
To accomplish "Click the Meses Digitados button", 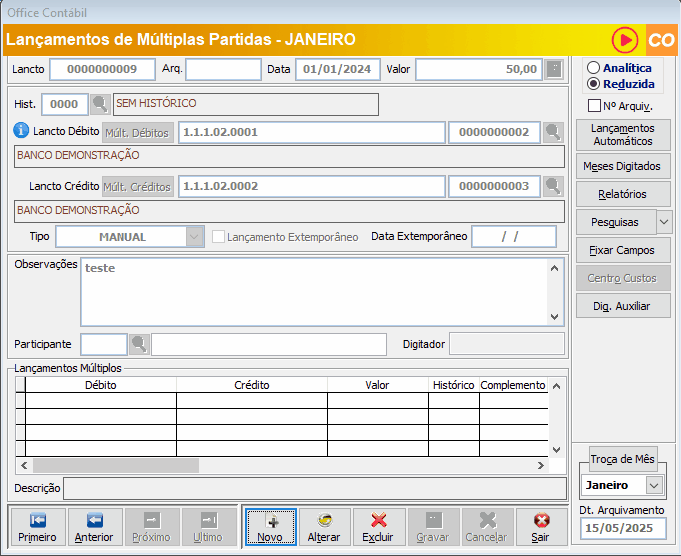I will [x=622, y=166].
